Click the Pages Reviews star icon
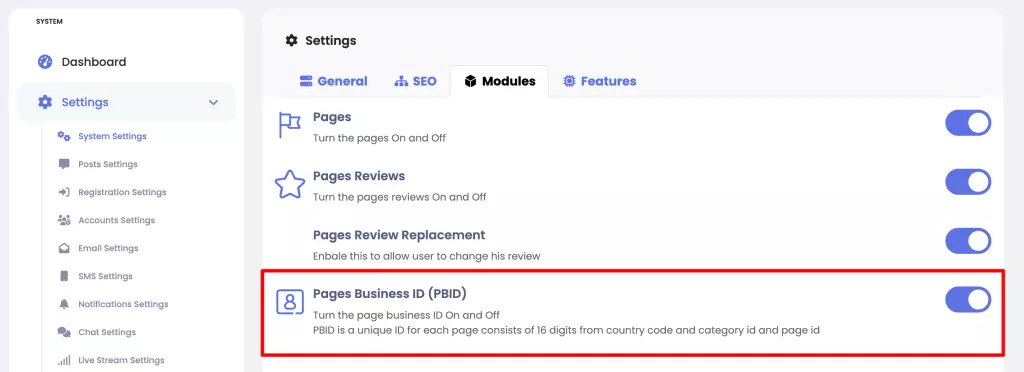 click(x=289, y=185)
